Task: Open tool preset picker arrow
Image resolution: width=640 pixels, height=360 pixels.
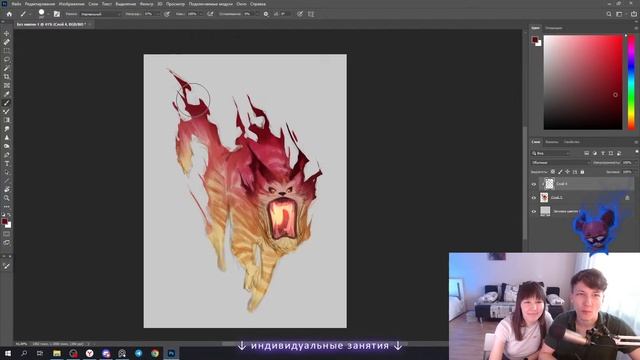Action: (x=30, y=14)
